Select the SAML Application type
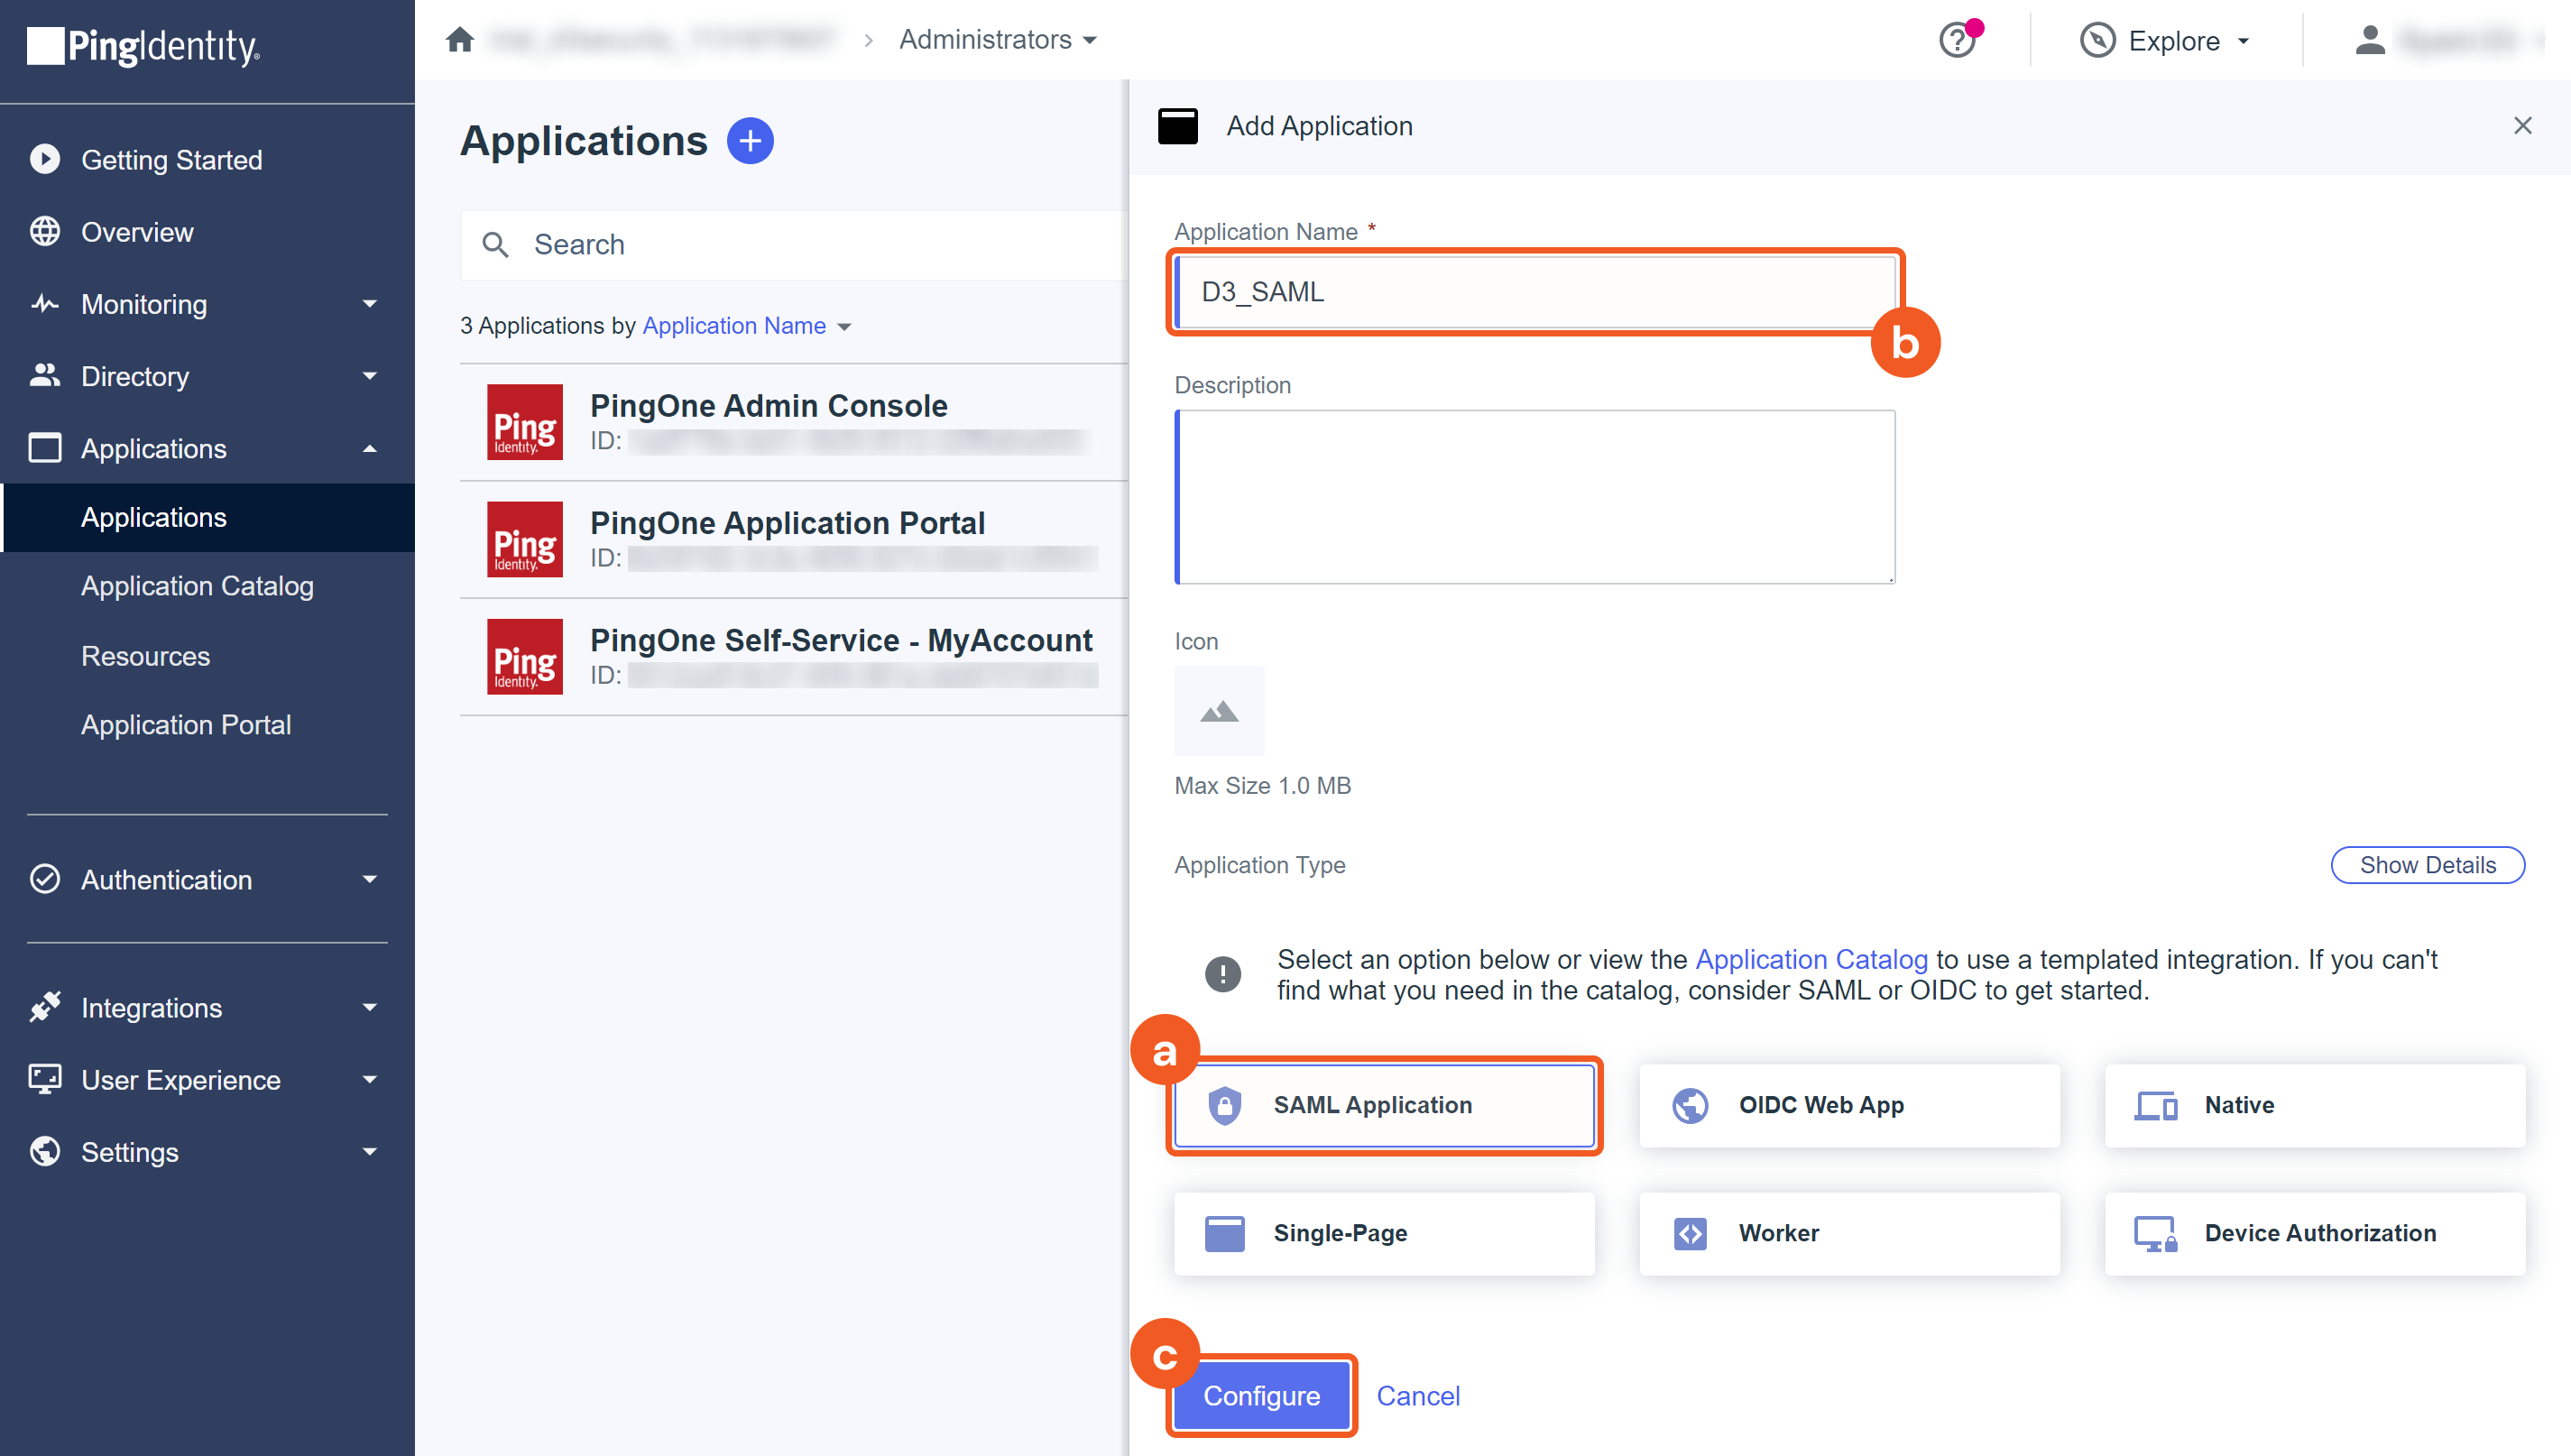The height and width of the screenshot is (1456, 2571). pyautogui.click(x=1384, y=1105)
